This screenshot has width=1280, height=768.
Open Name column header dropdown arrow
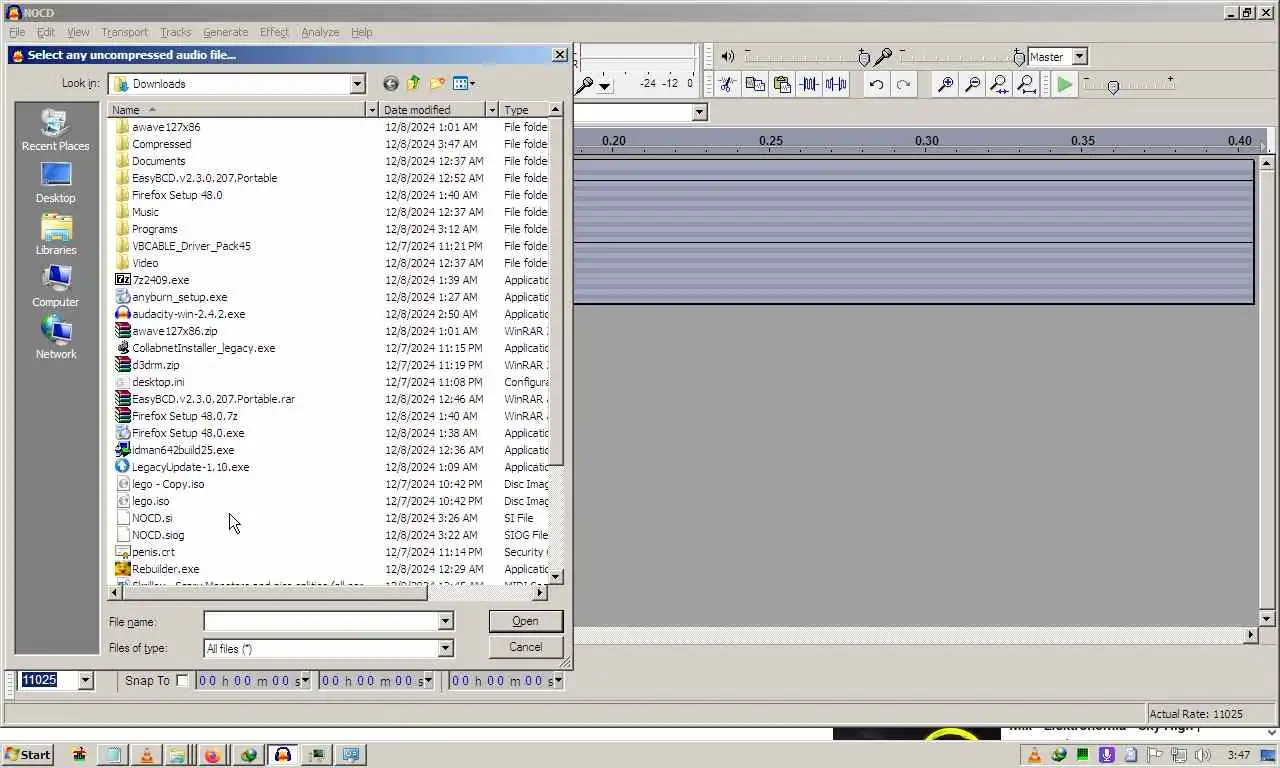(372, 110)
